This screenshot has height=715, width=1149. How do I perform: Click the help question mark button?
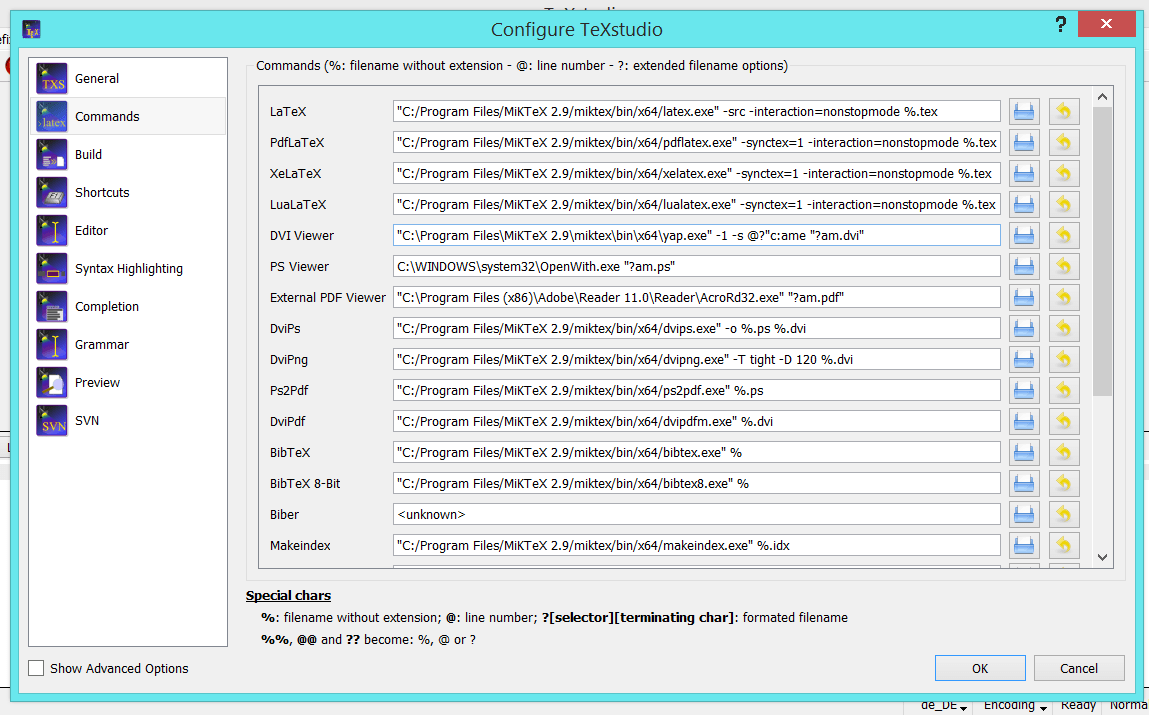tap(1060, 25)
